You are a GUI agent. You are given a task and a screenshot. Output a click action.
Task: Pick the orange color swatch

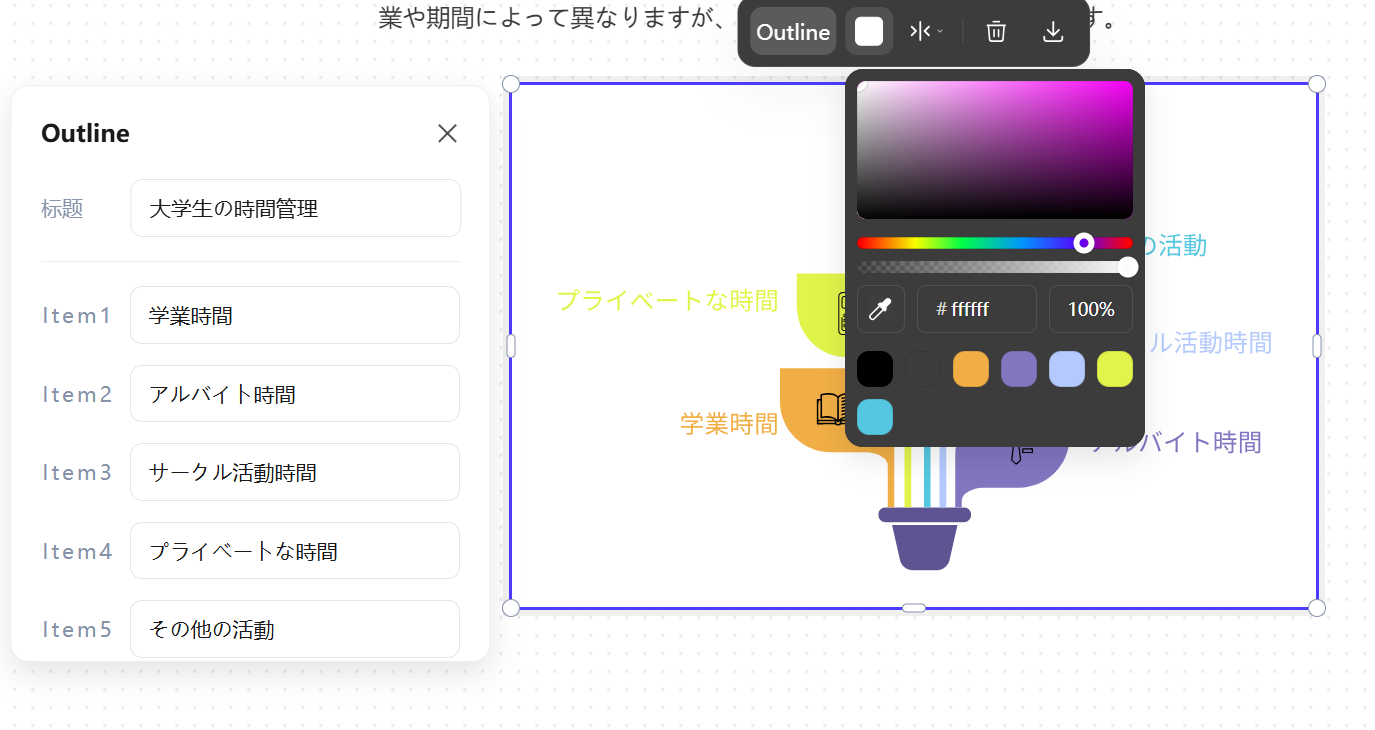click(x=971, y=369)
